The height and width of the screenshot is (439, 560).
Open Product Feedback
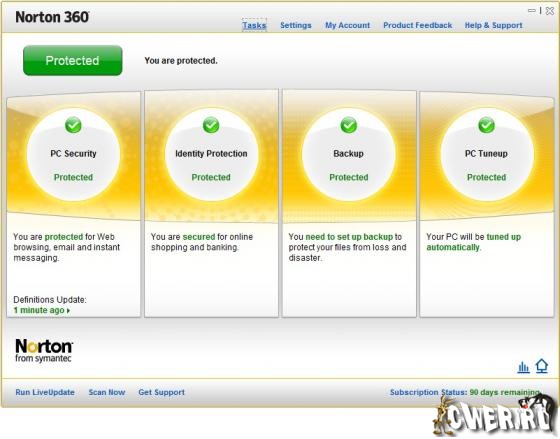coord(418,25)
